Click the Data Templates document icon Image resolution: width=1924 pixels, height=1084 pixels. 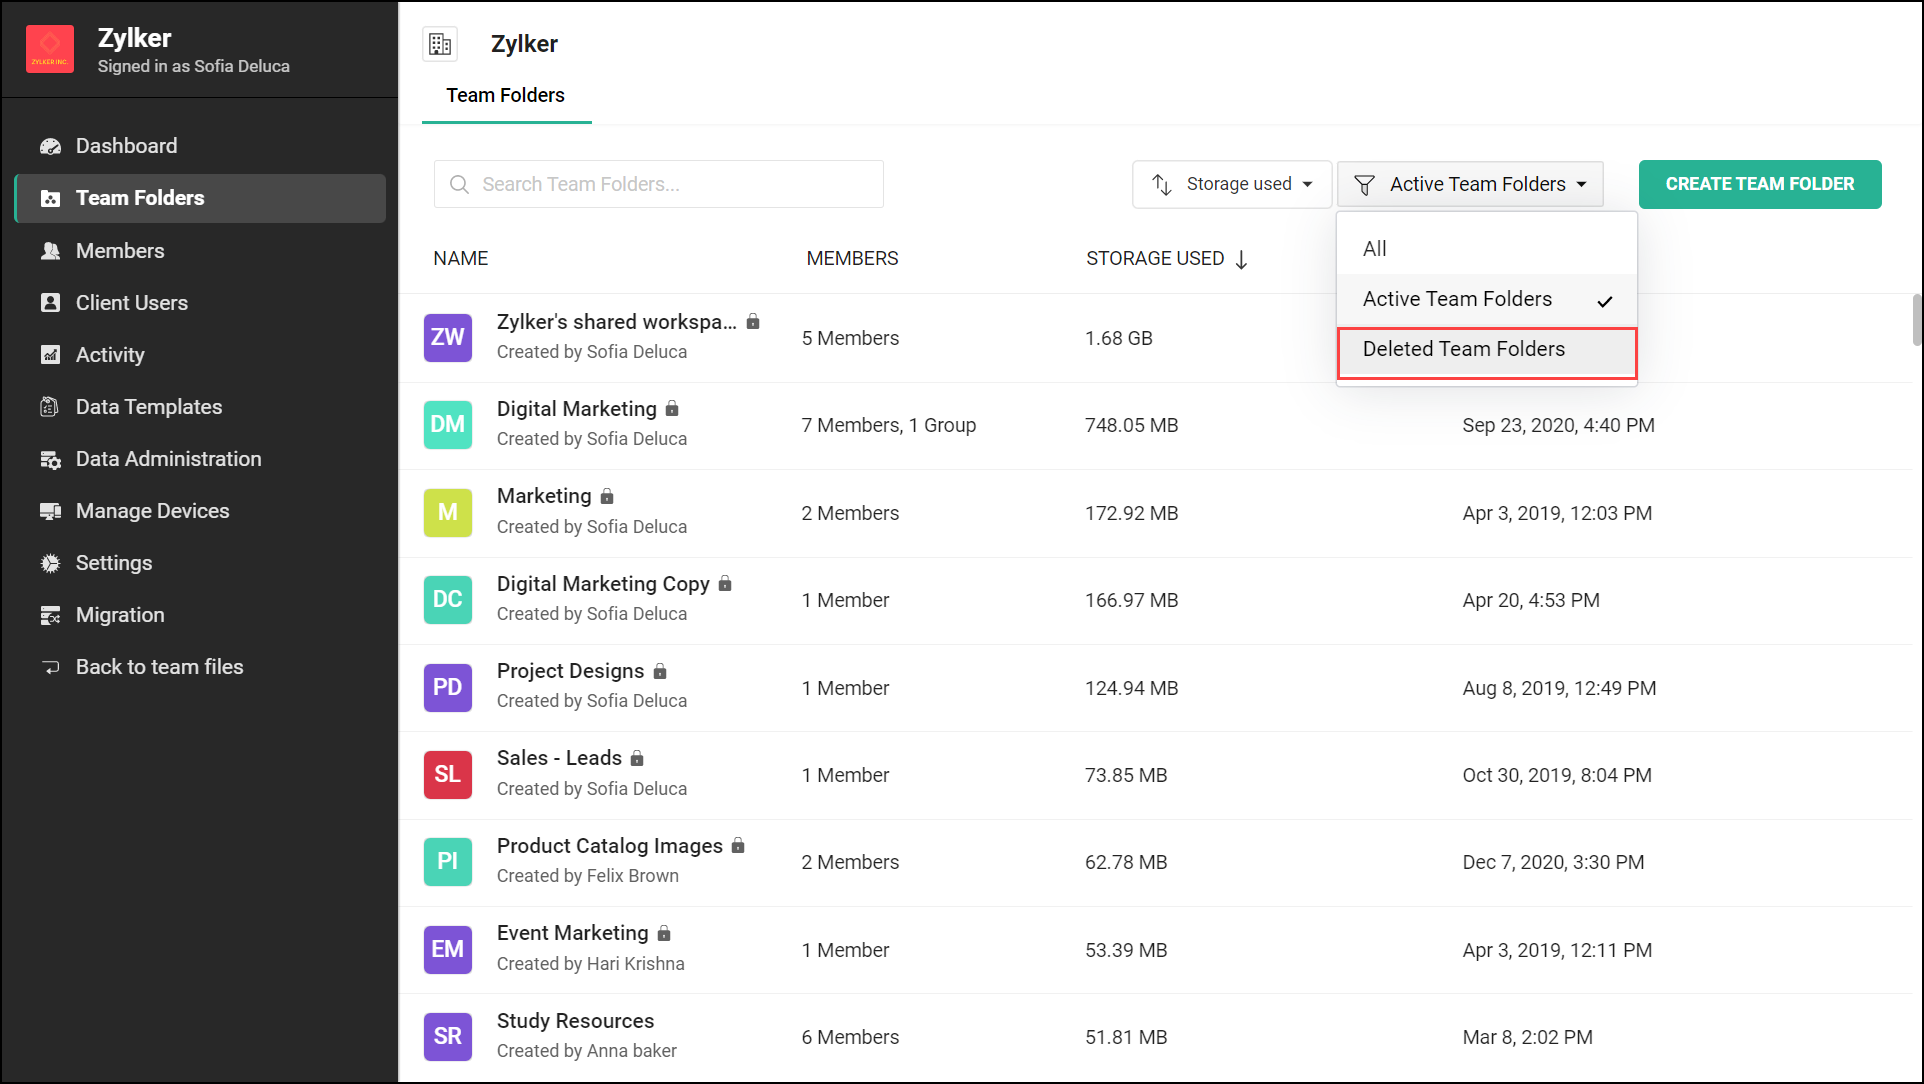coord(50,407)
